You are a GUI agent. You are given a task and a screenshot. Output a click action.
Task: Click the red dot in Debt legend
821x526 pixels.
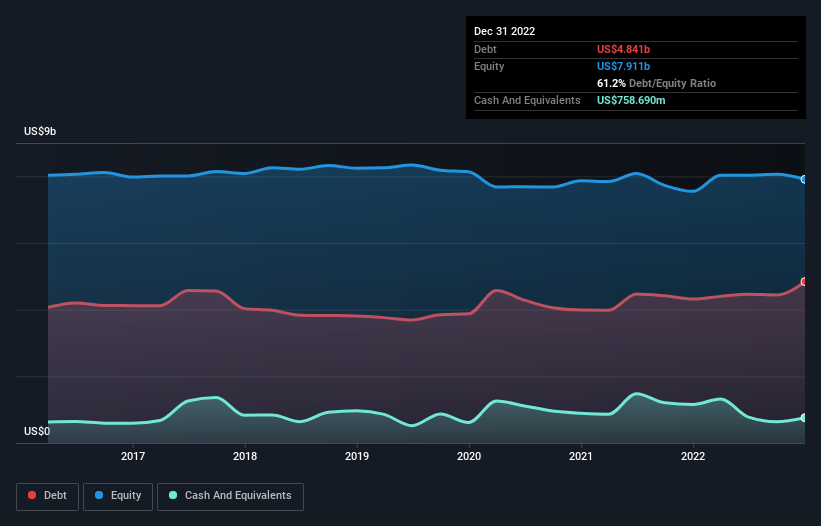click(32, 495)
